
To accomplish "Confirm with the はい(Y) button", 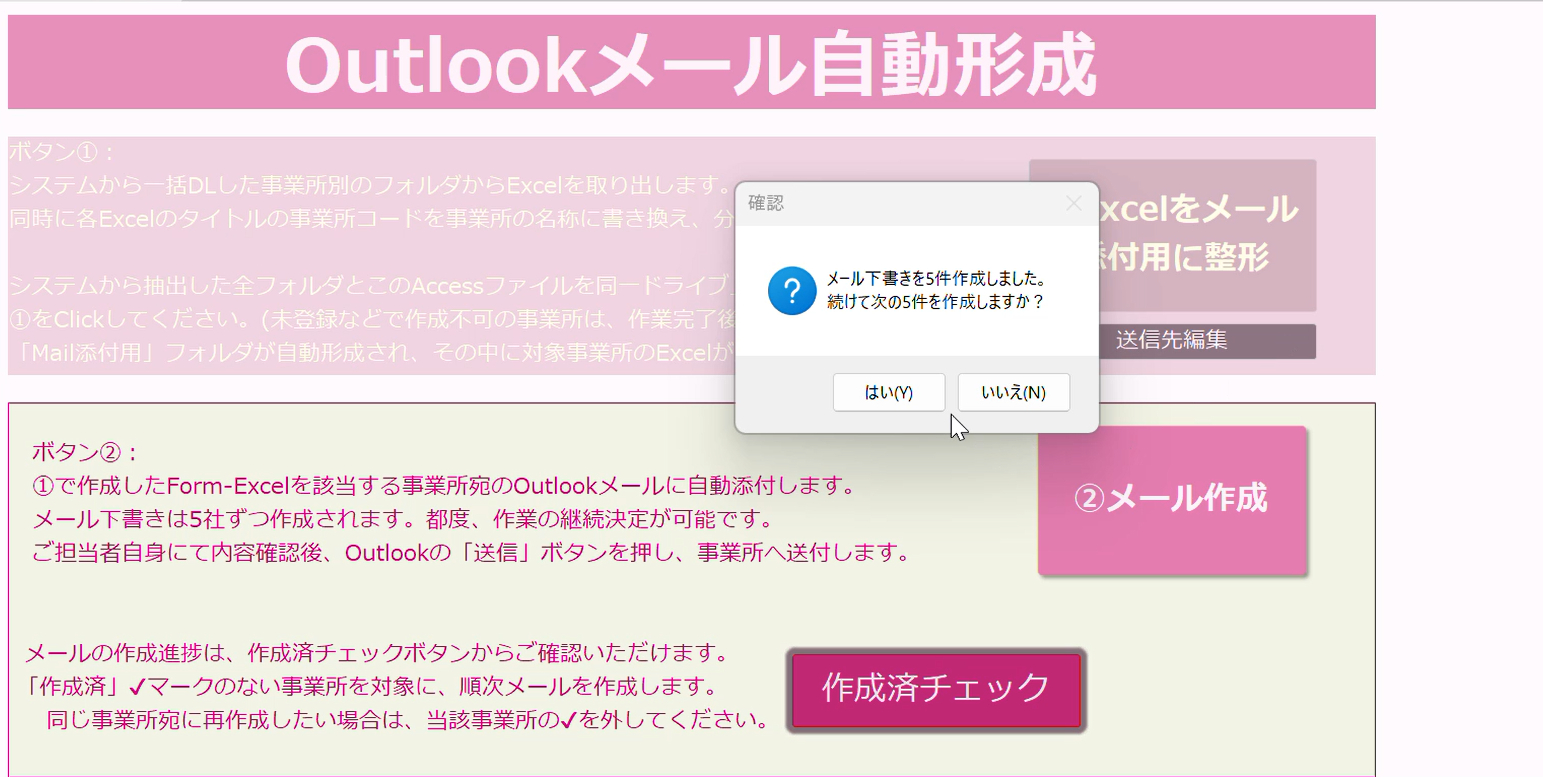I will coord(889,392).
